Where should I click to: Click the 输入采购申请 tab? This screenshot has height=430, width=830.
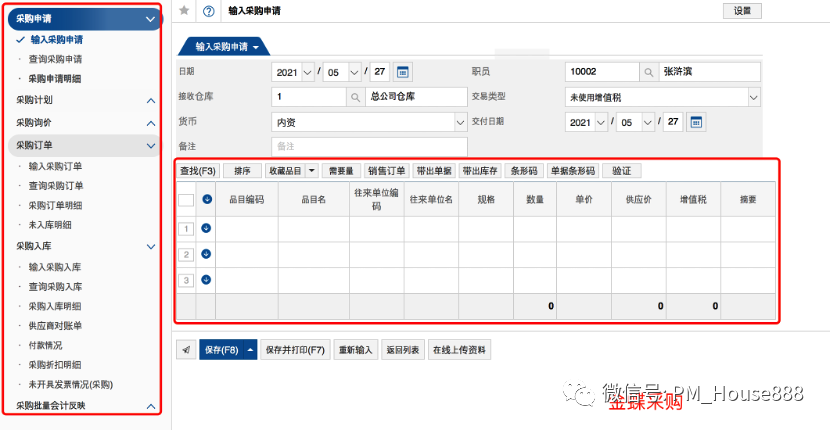[226, 46]
